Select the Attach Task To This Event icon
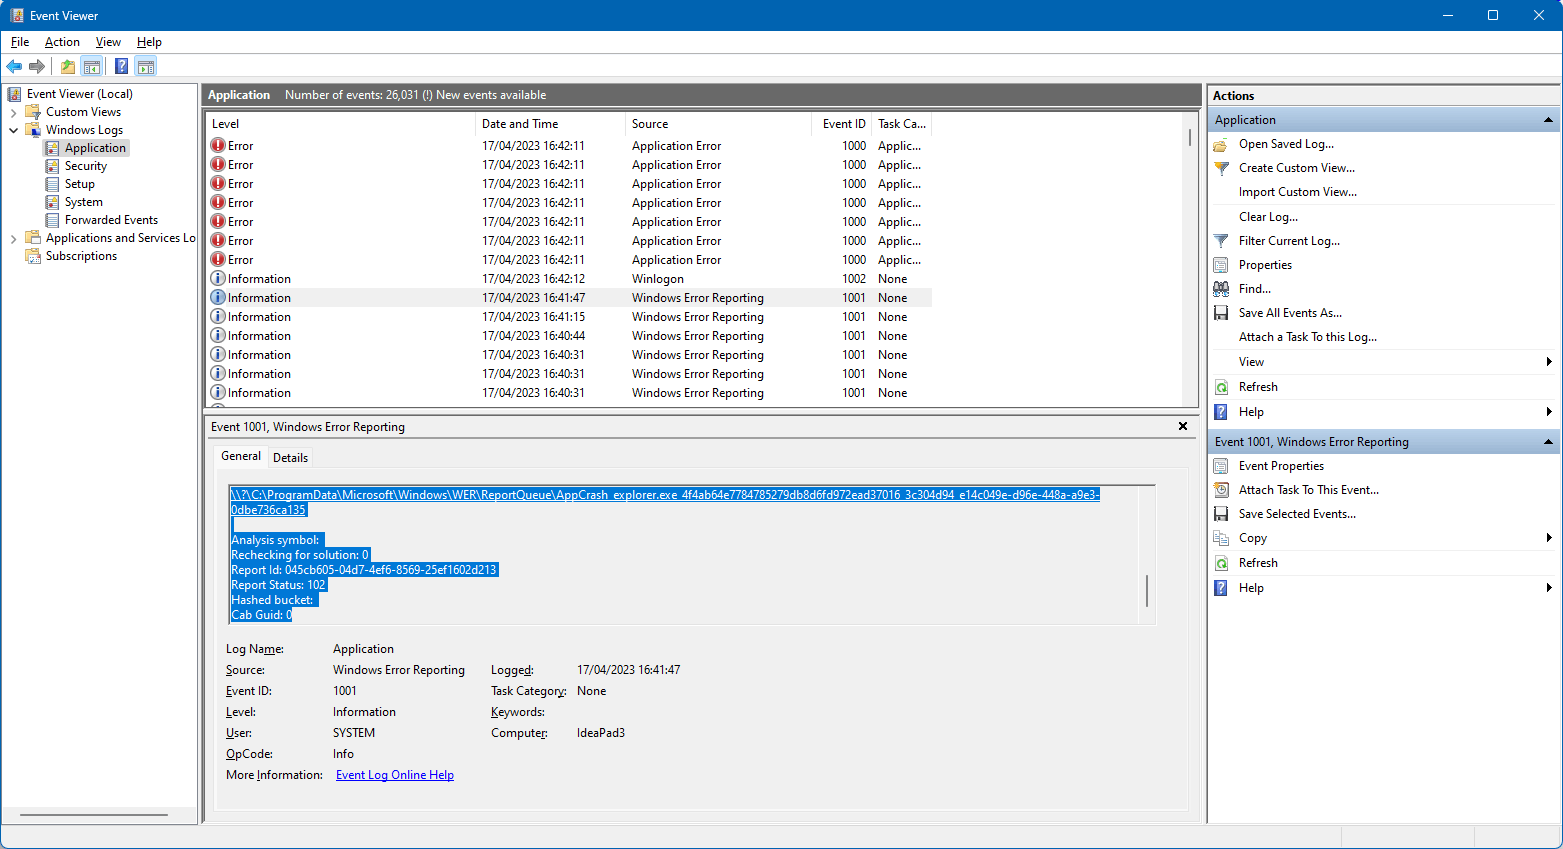 tap(1221, 489)
